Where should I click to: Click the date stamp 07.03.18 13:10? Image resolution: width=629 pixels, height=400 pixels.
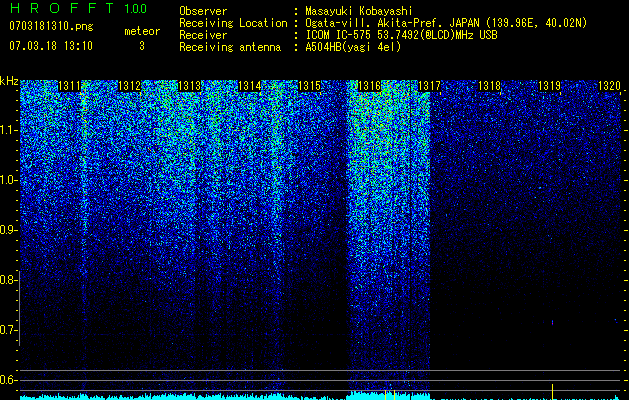point(51,45)
